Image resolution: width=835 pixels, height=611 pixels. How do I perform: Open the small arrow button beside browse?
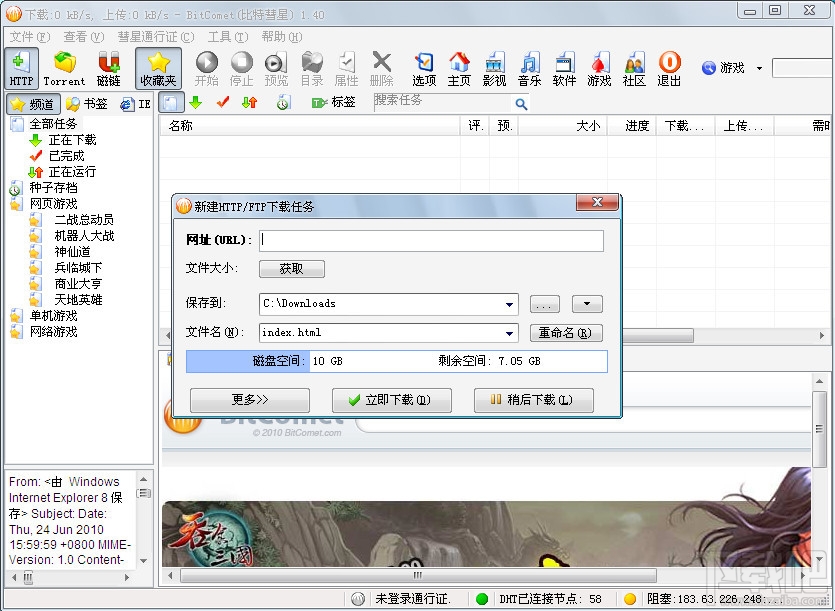click(587, 304)
